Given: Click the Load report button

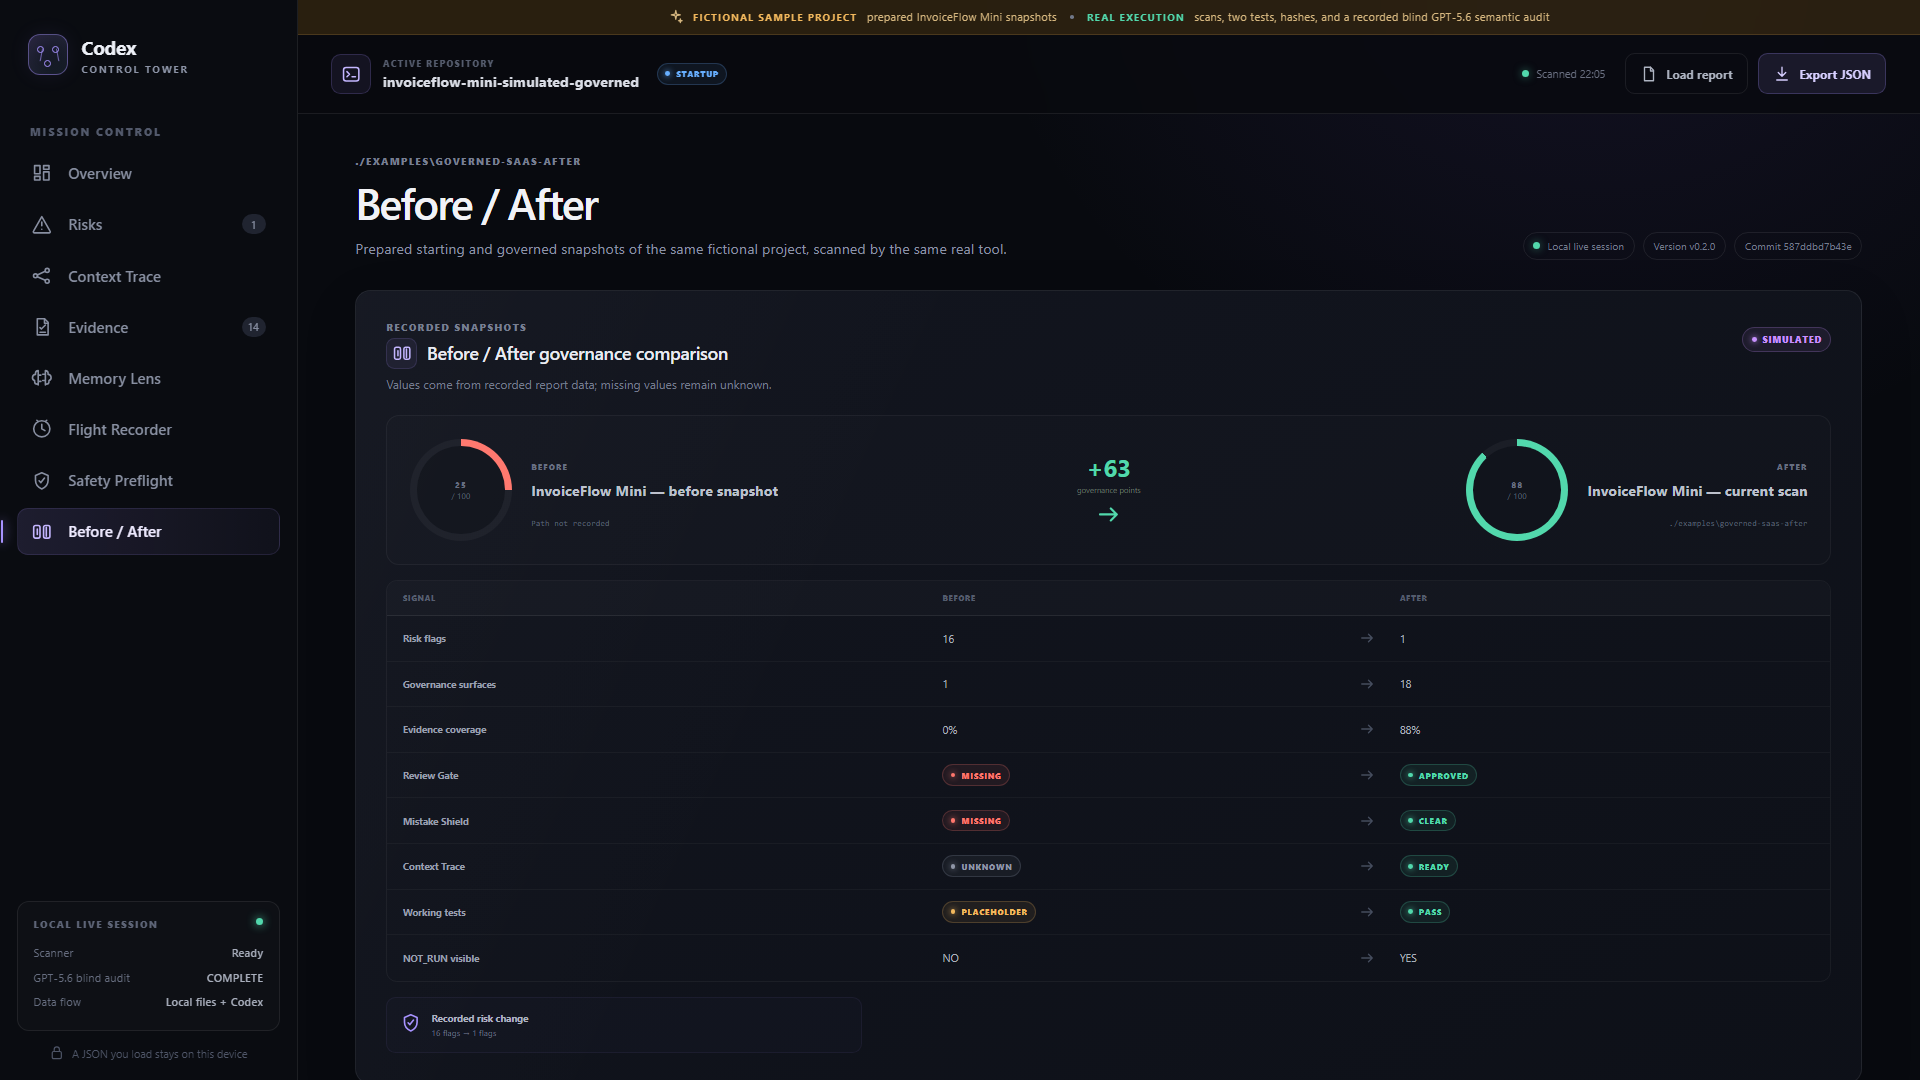Looking at the screenshot, I should [x=1686, y=74].
